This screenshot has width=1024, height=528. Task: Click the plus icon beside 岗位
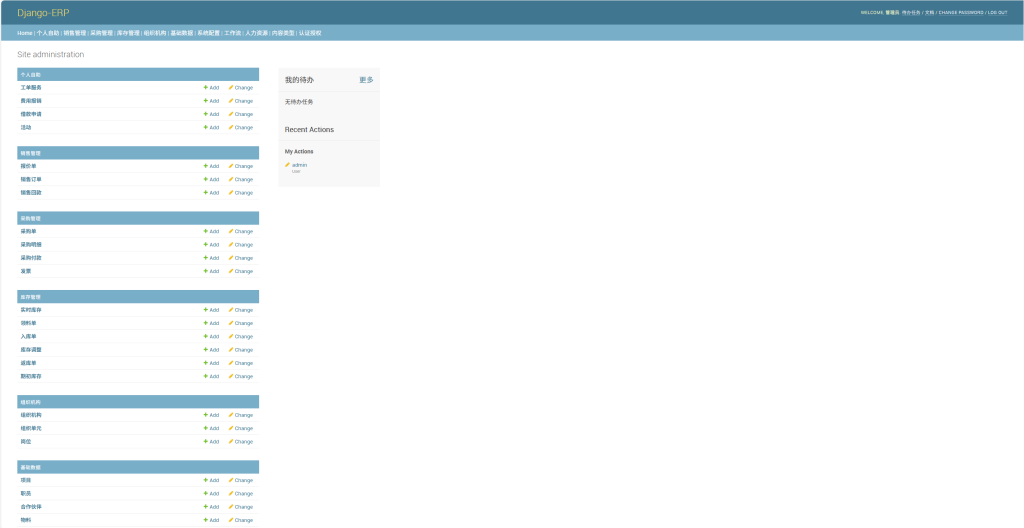206,441
